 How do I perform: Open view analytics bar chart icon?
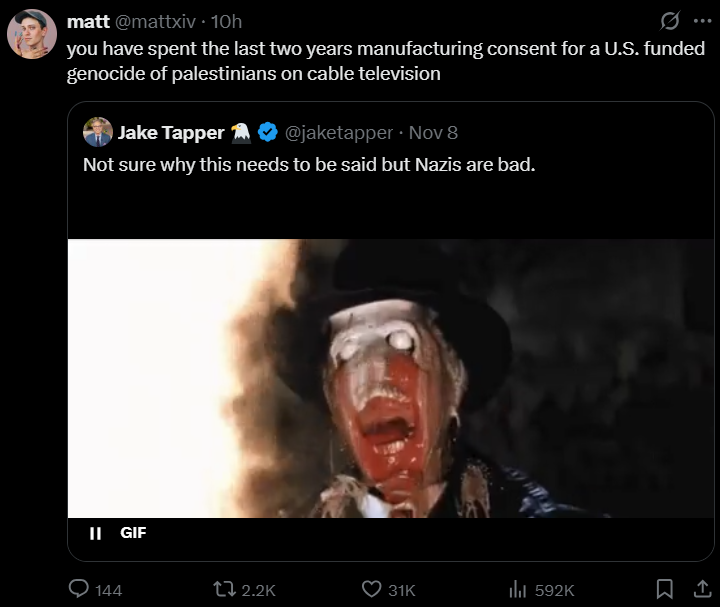517,590
